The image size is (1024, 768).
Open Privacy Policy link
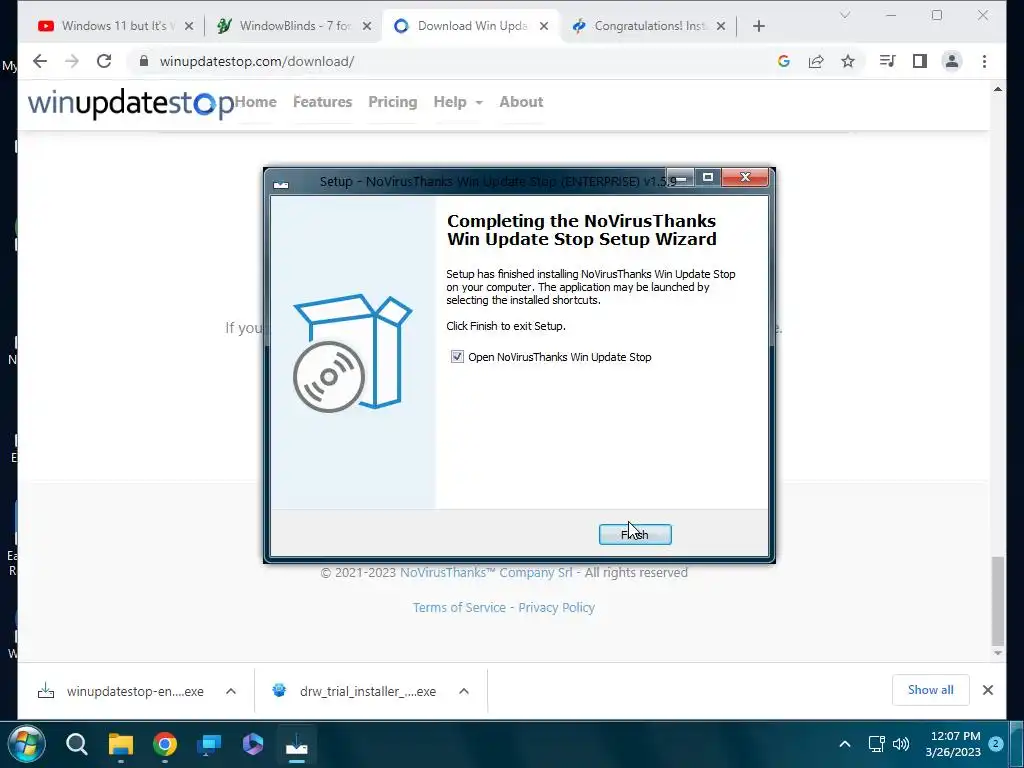coord(556,607)
